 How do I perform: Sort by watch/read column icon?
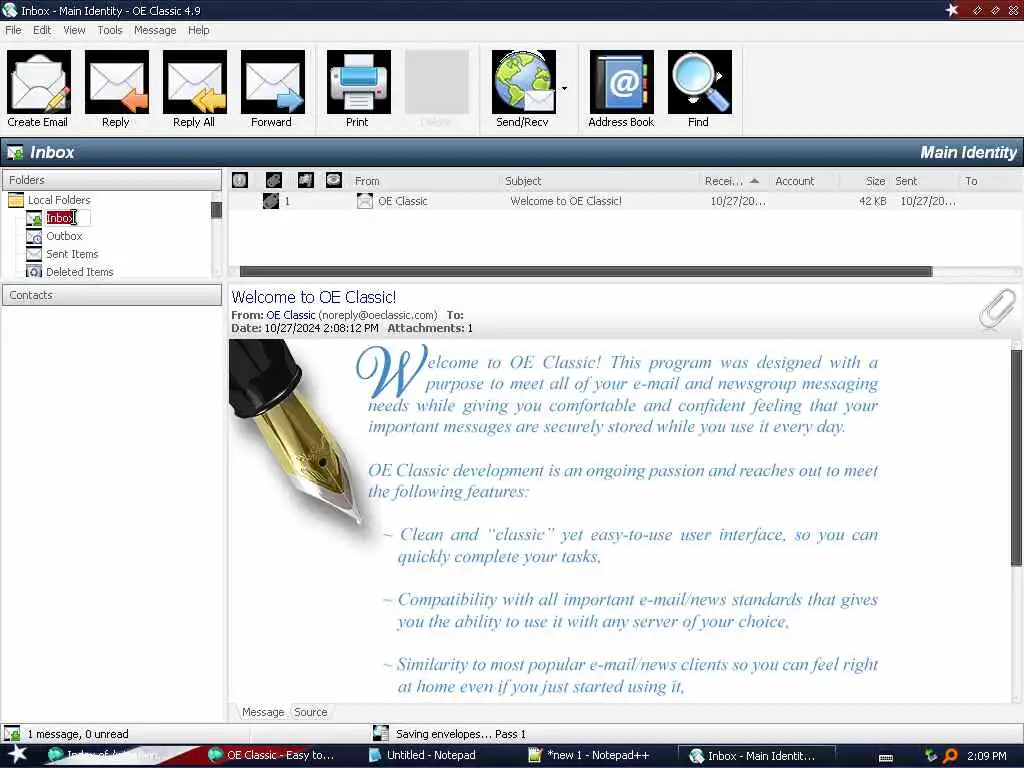pyautogui.click(x=334, y=180)
